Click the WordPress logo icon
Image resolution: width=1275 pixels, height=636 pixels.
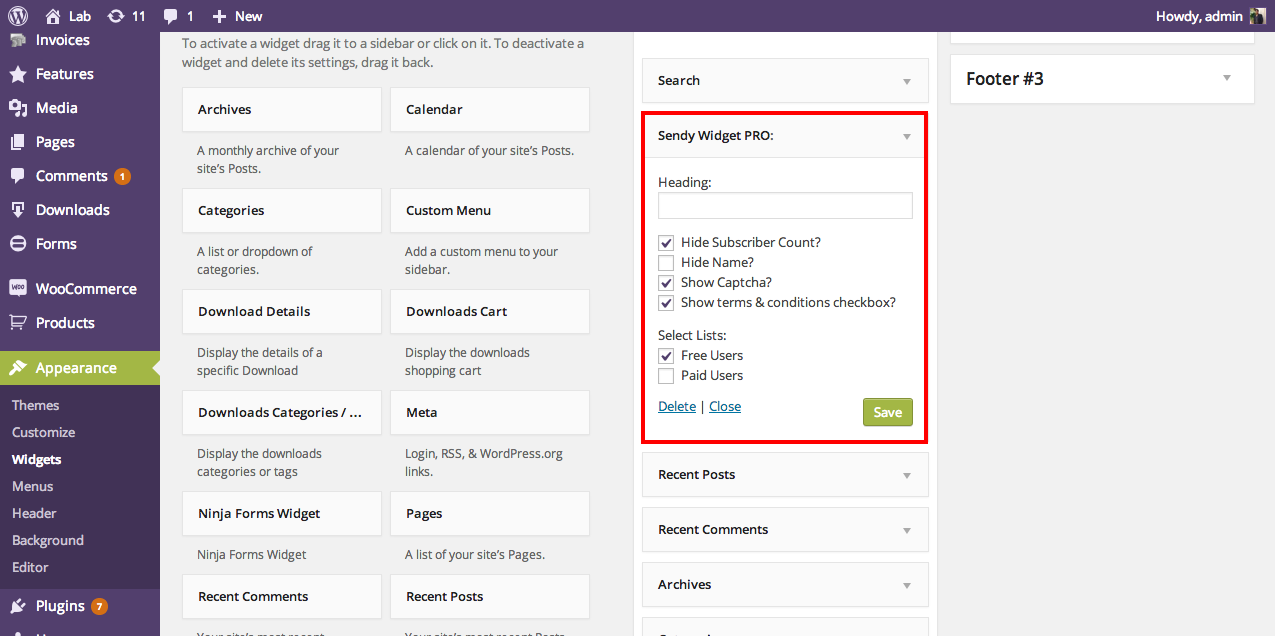click(17, 16)
